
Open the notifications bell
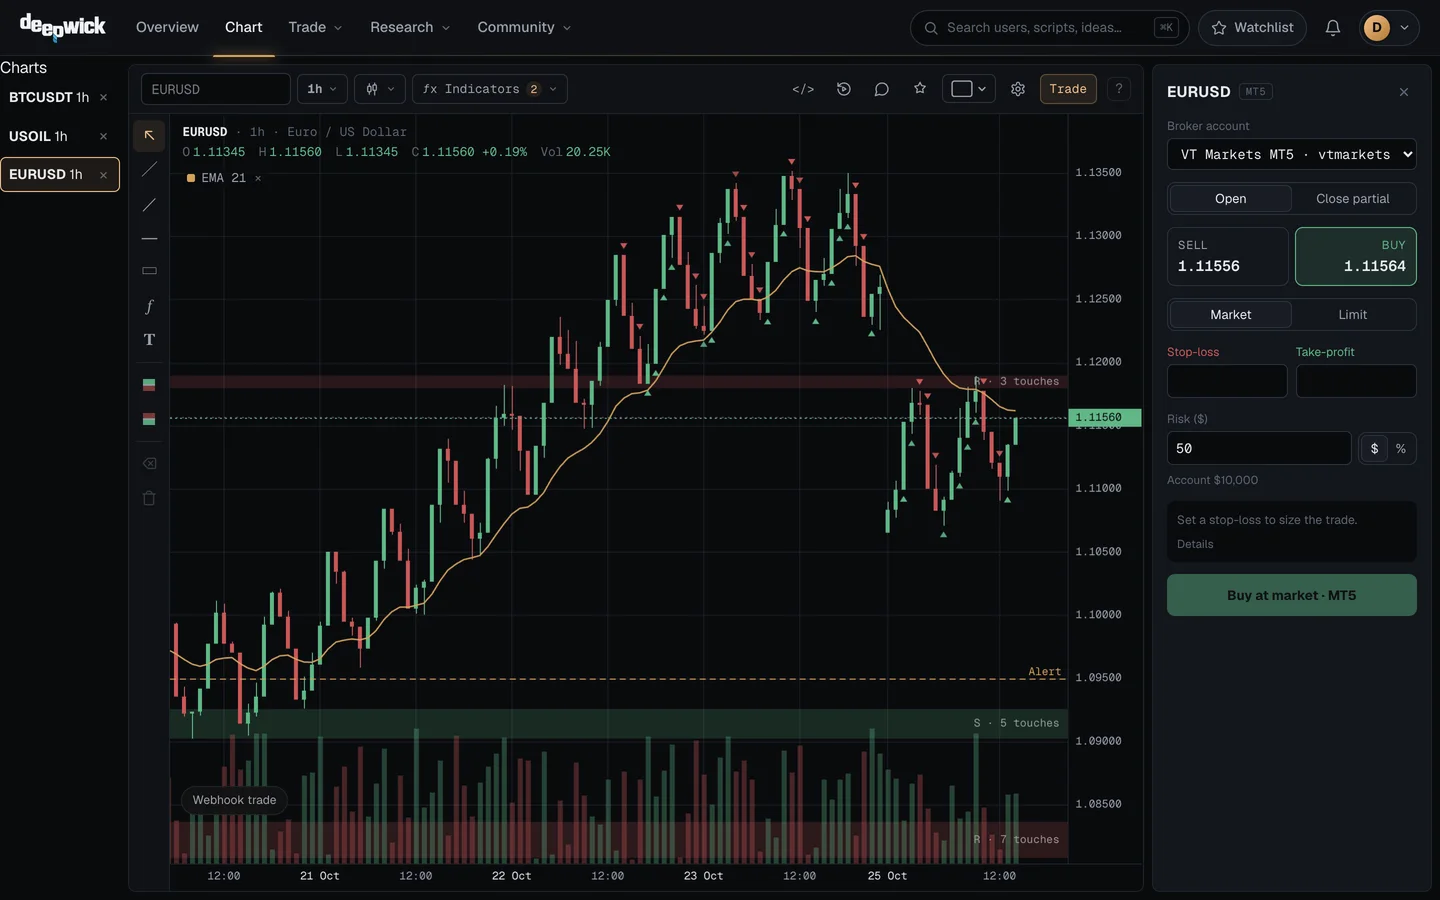coord(1332,28)
